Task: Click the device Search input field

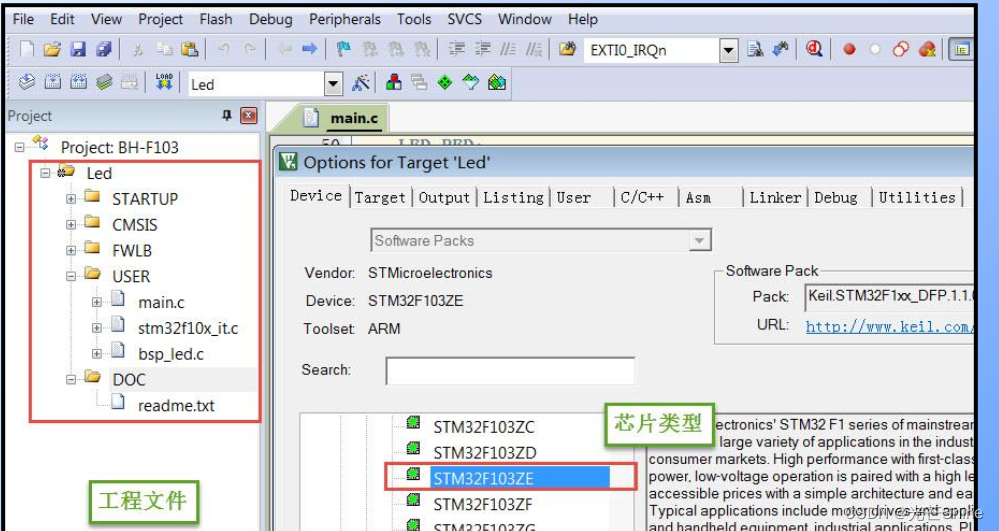Action: 510,370
